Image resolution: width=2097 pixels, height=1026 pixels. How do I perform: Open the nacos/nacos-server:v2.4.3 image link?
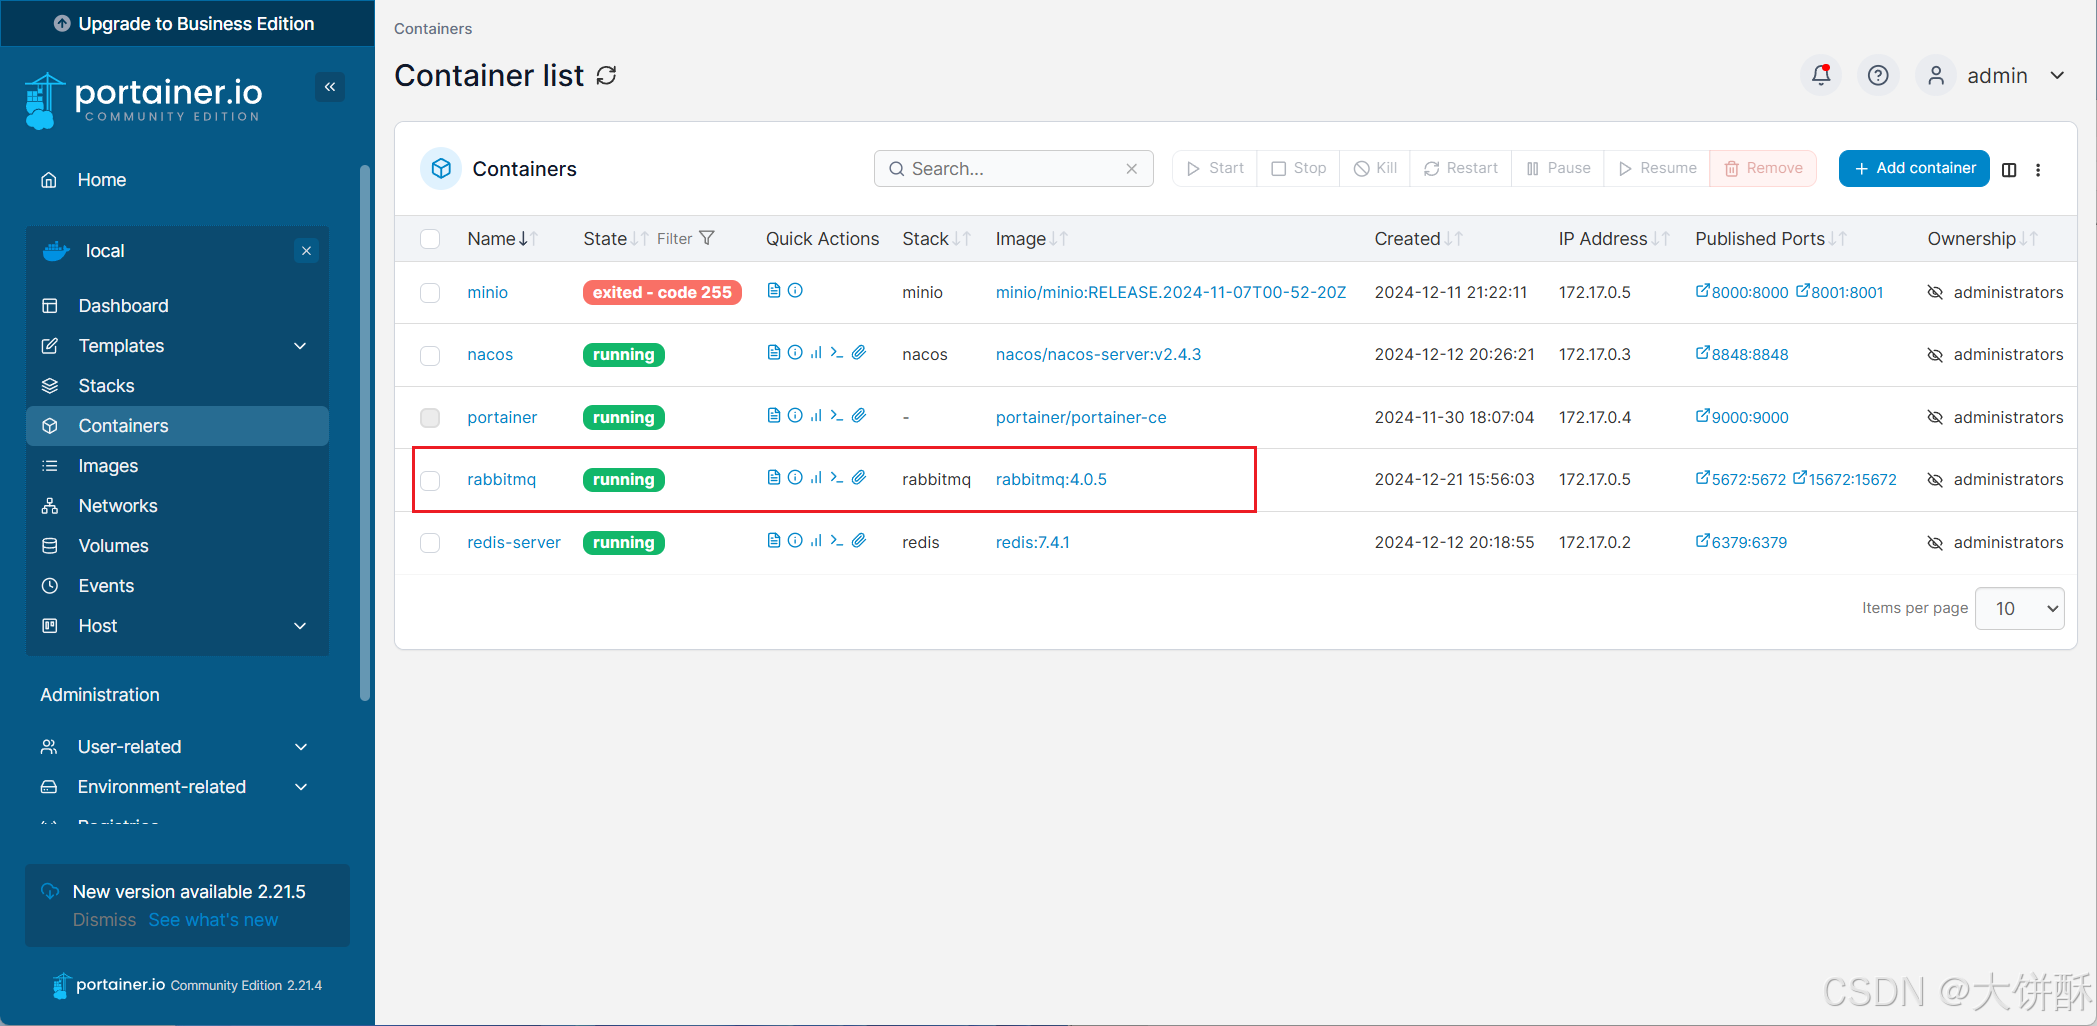click(x=1098, y=354)
